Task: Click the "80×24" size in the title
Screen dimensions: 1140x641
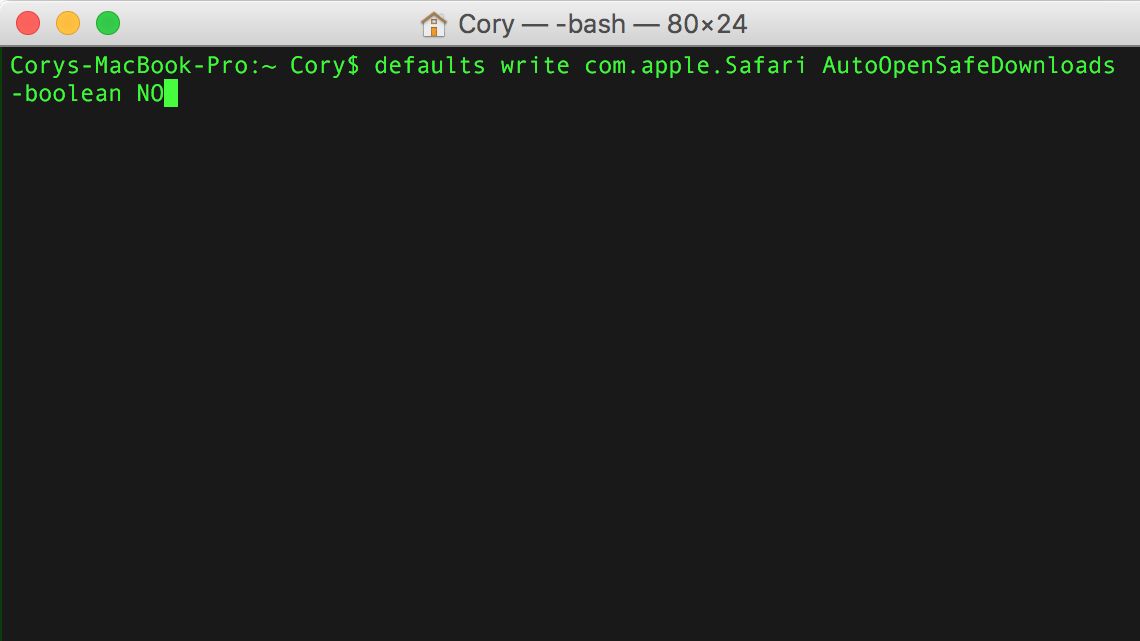Action: click(707, 23)
